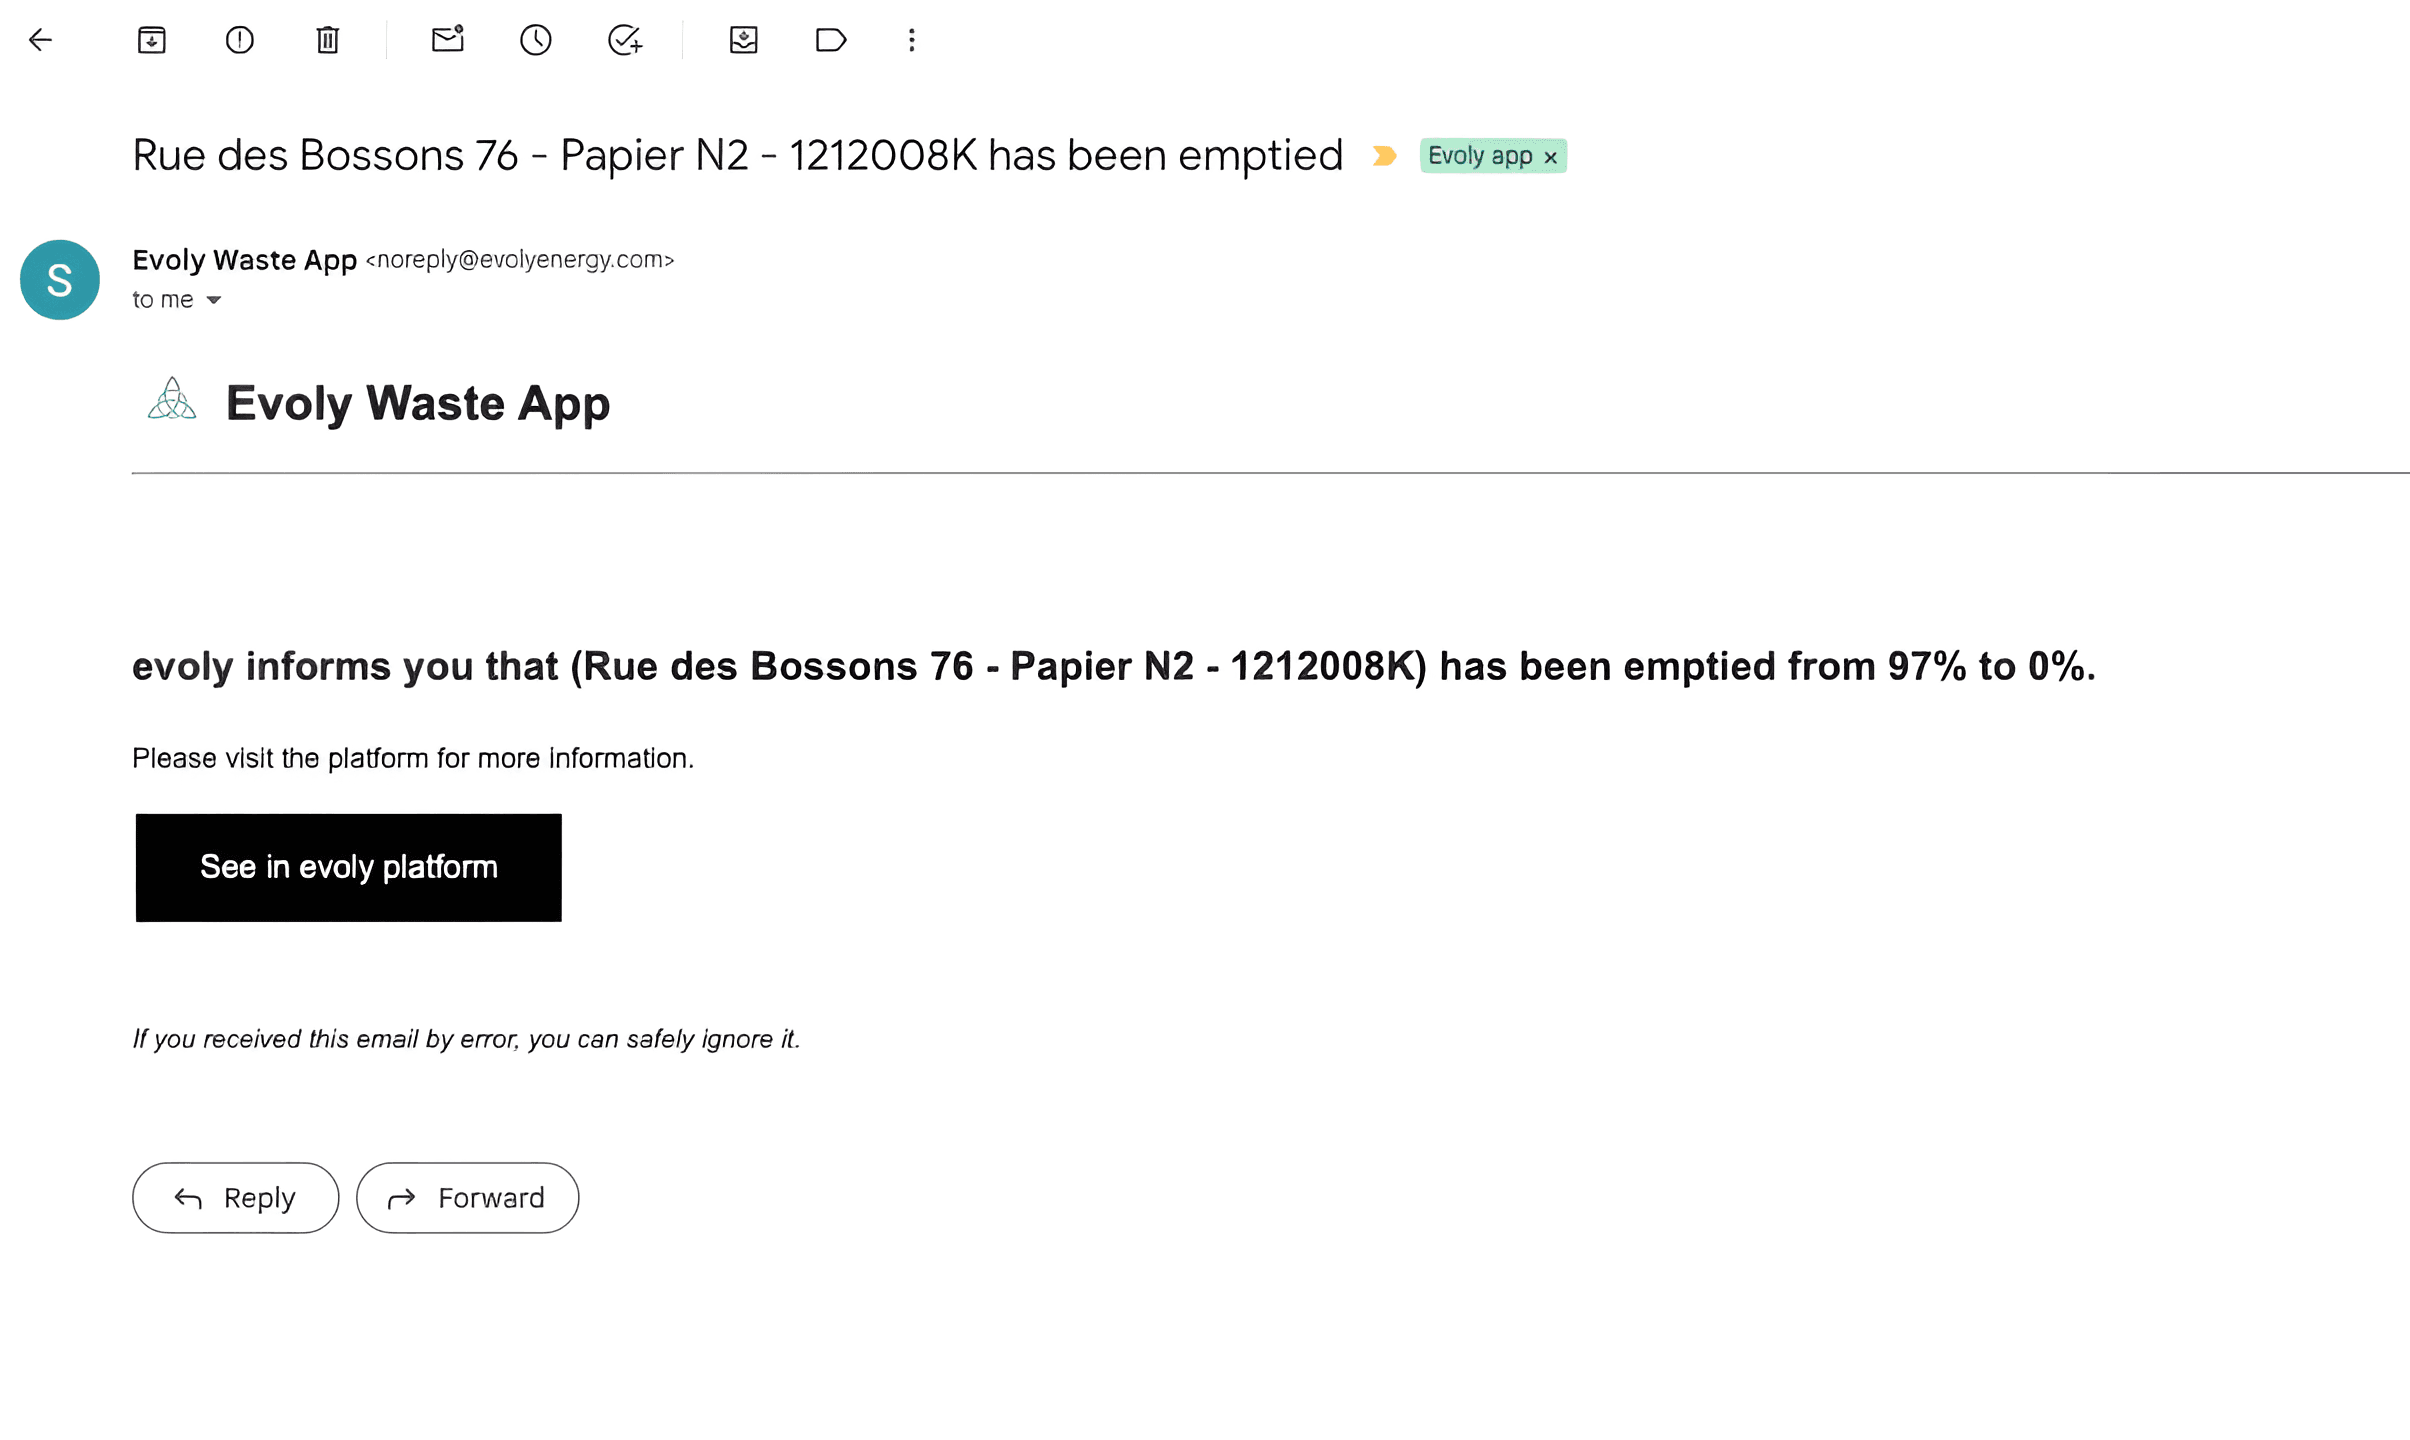Image resolution: width=2410 pixels, height=1440 pixels.
Task: Click the See in evoly platform button
Action: pyautogui.click(x=349, y=867)
